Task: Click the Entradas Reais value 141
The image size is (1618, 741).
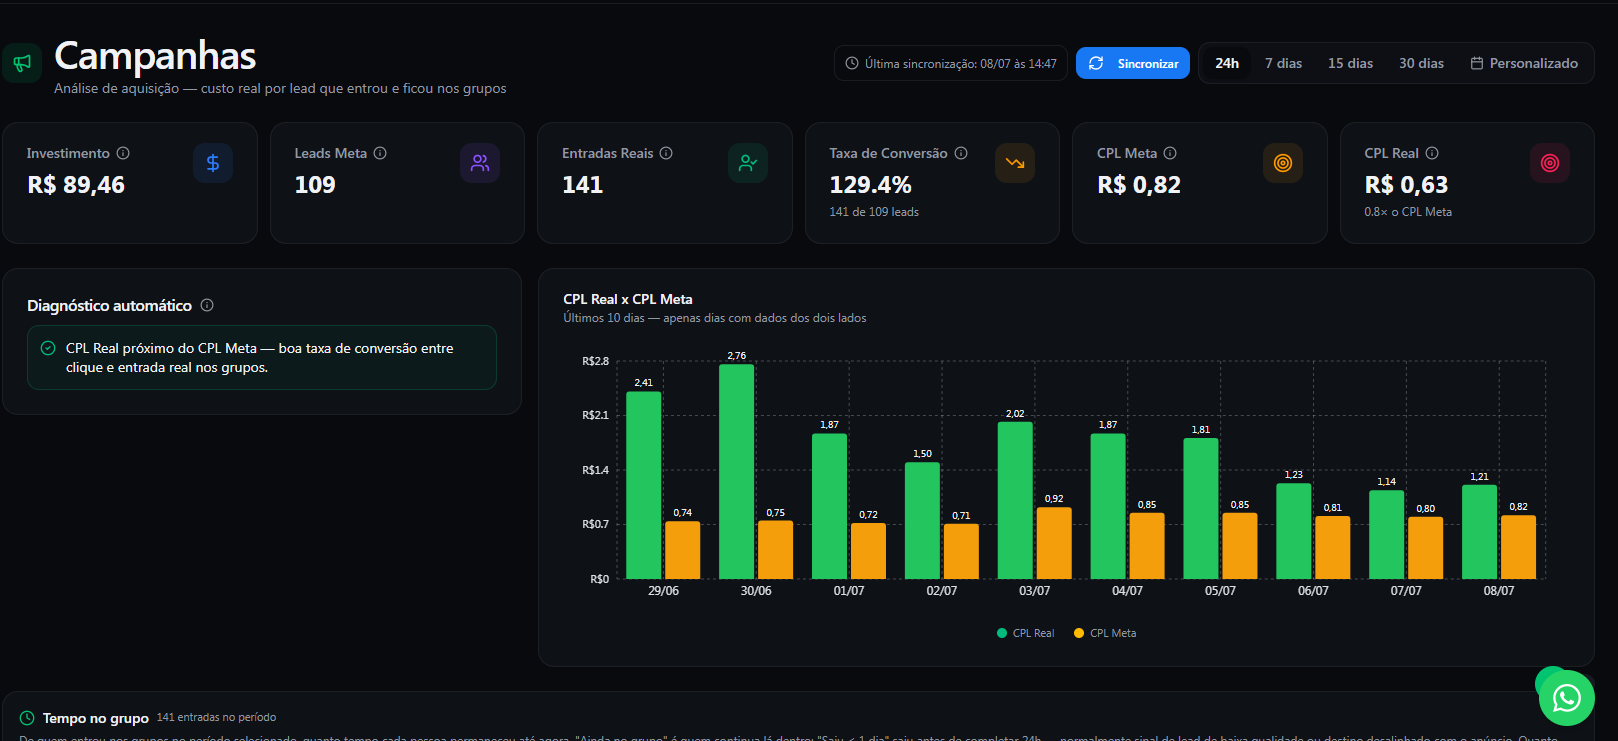Action: pyautogui.click(x=583, y=185)
